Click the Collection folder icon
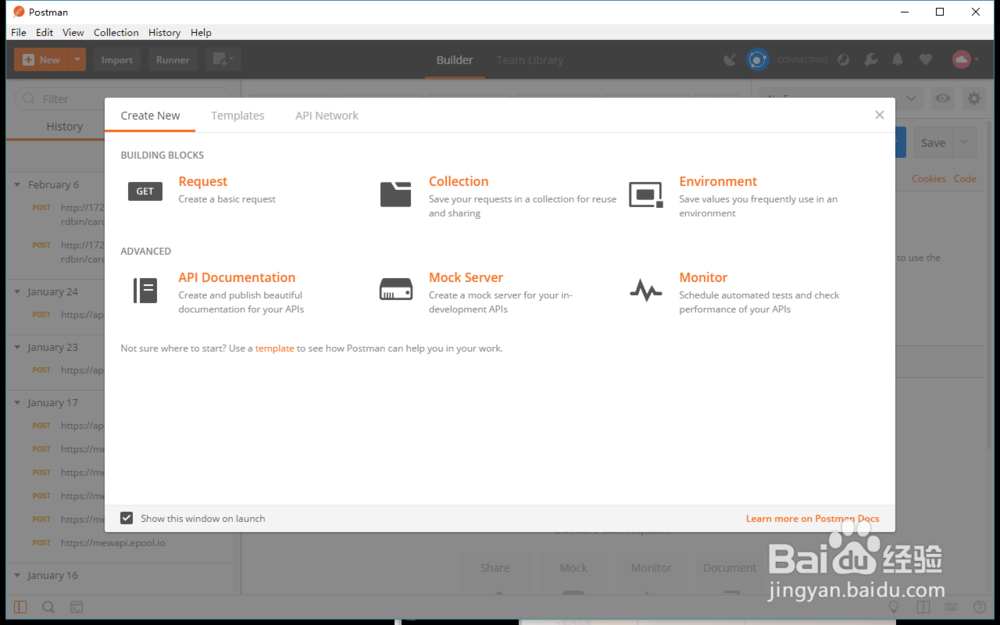 [x=395, y=194]
